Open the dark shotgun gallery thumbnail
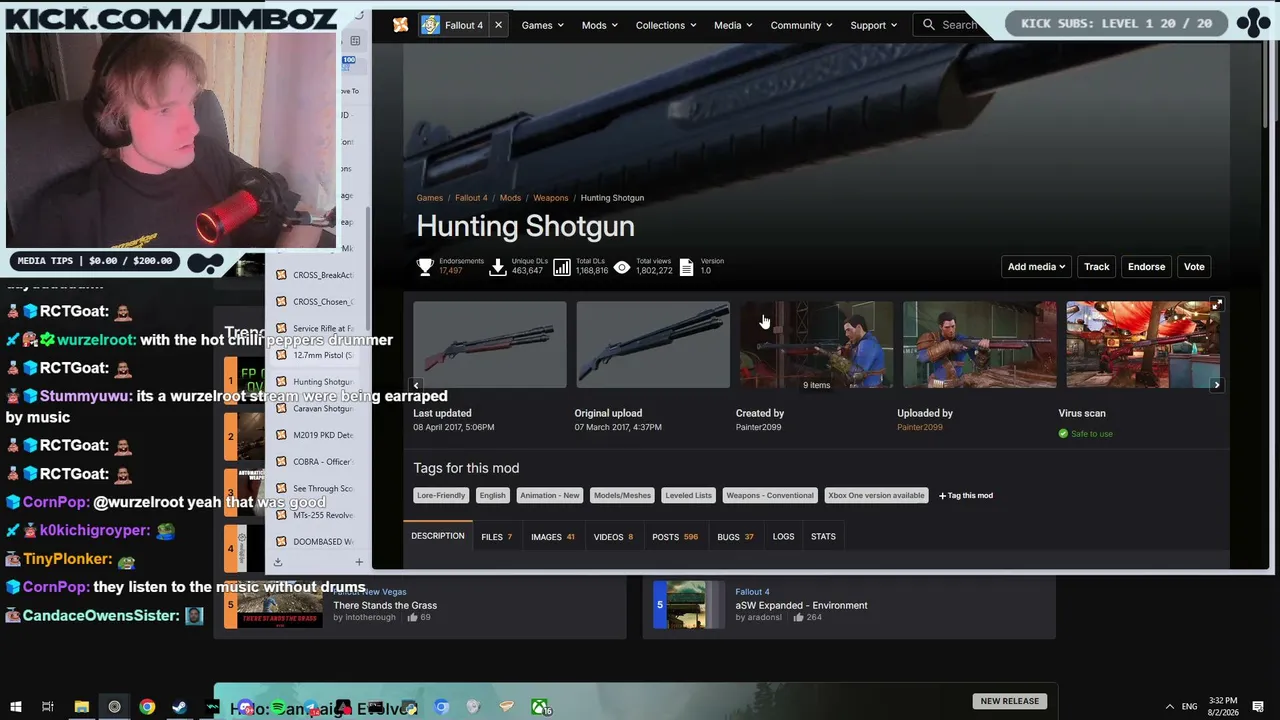 pos(653,345)
